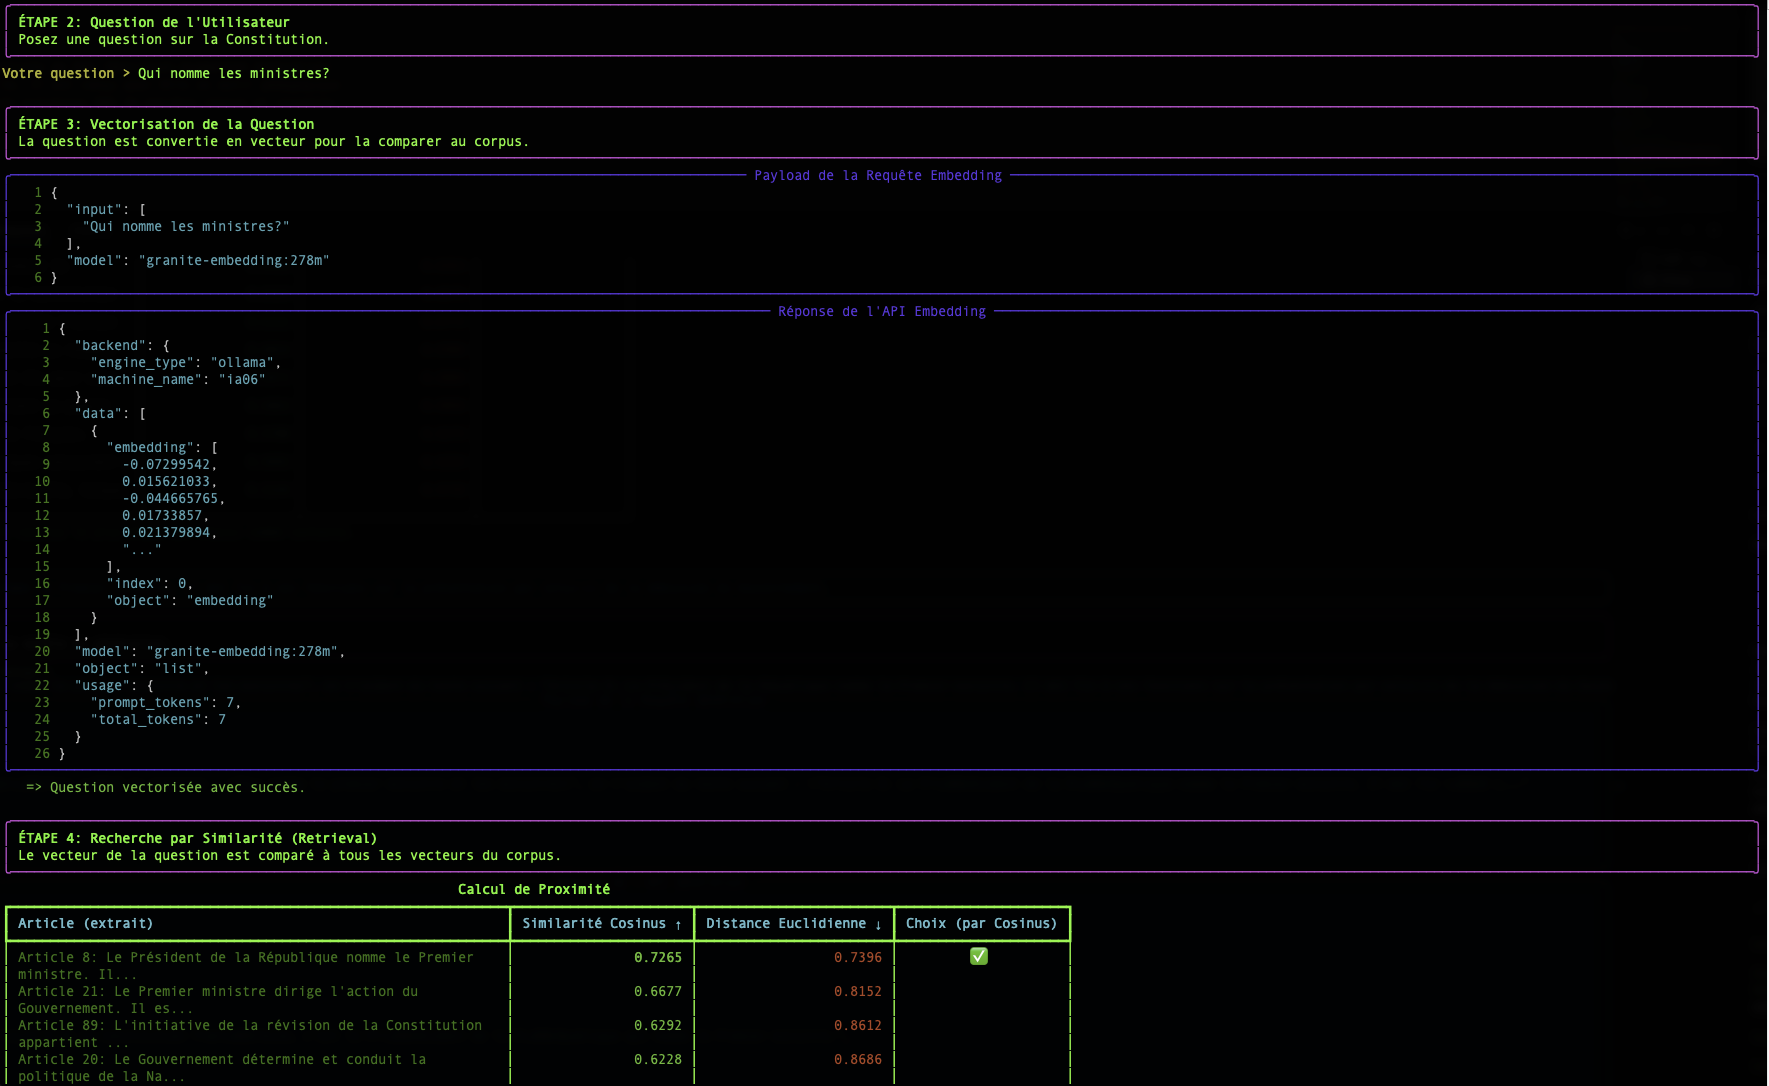The image size is (1769, 1086).
Task: Expand the Payload de la Requête Embedding panel
Action: [x=879, y=175]
